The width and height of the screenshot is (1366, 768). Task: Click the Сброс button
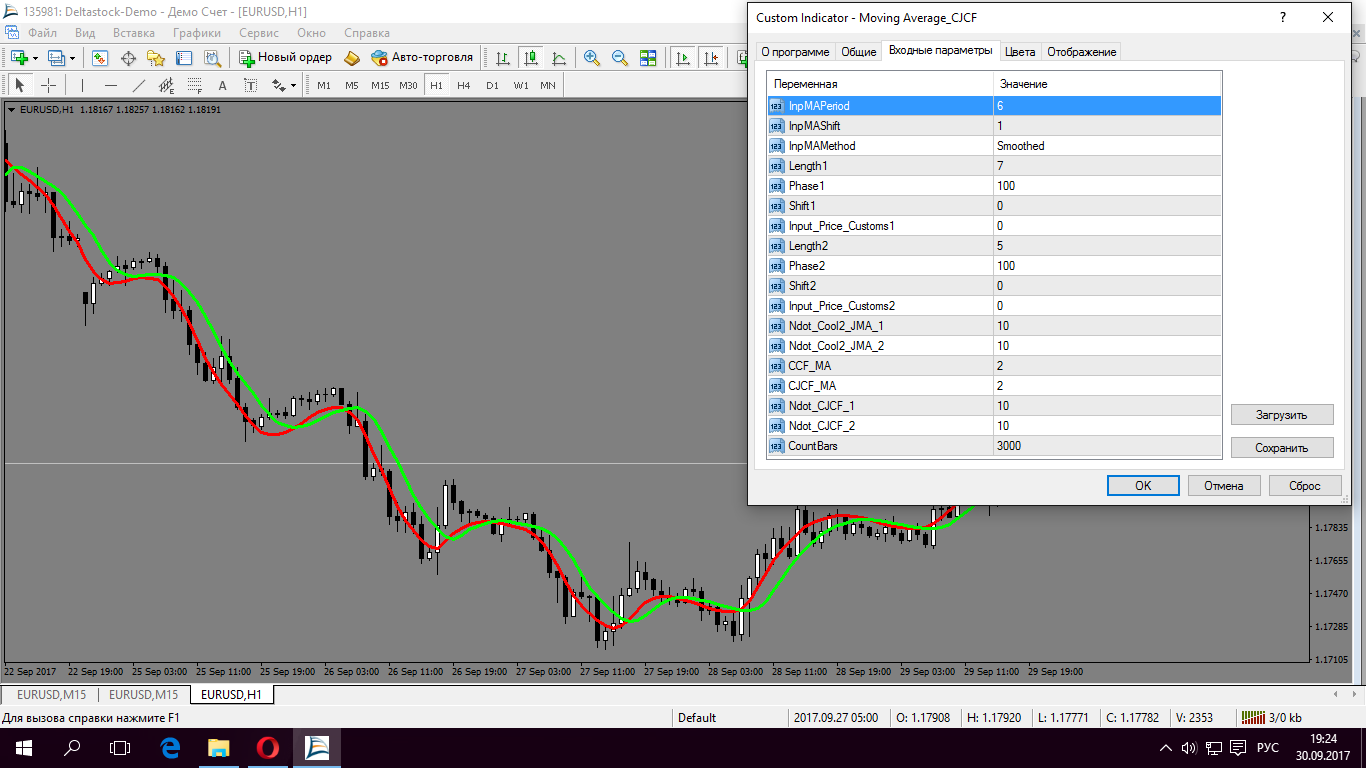tap(1305, 485)
